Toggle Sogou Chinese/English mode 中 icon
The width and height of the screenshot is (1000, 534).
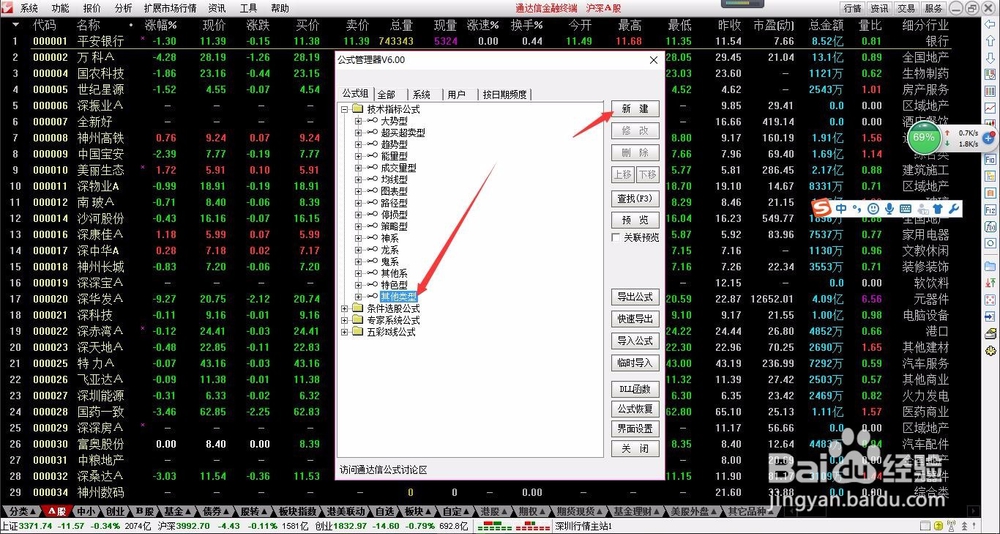coord(842,209)
